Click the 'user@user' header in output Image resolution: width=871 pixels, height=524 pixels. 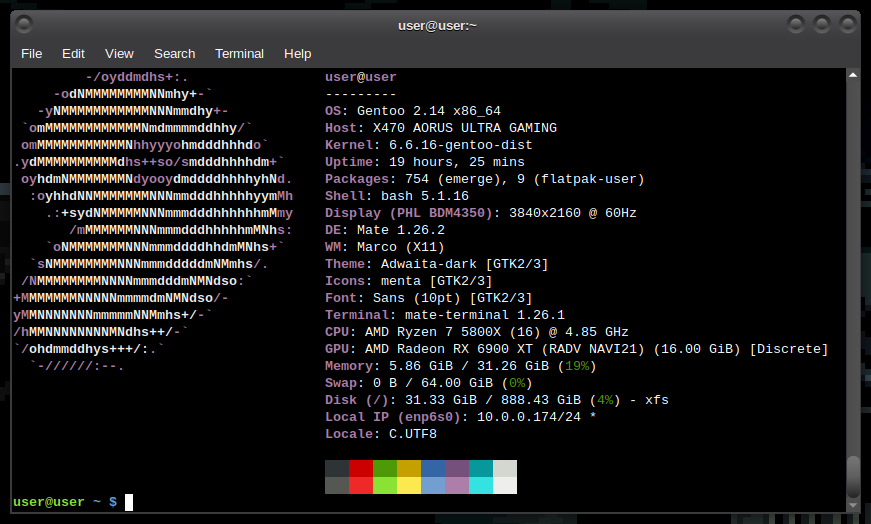[x=361, y=77]
